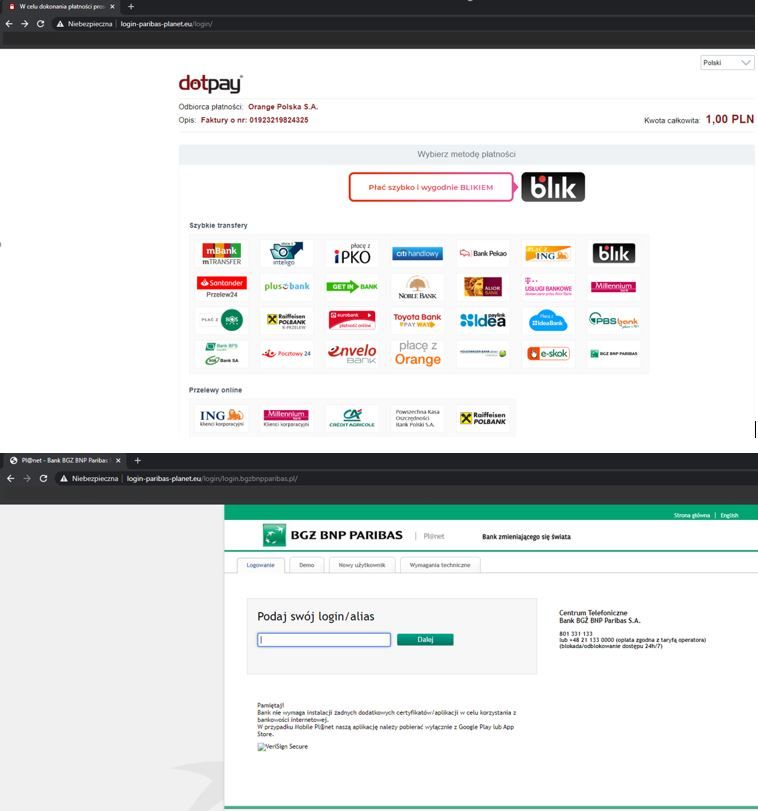Screen dimensions: 758x811
Task: Open the Nowy użytkownik tab
Action: [360, 565]
